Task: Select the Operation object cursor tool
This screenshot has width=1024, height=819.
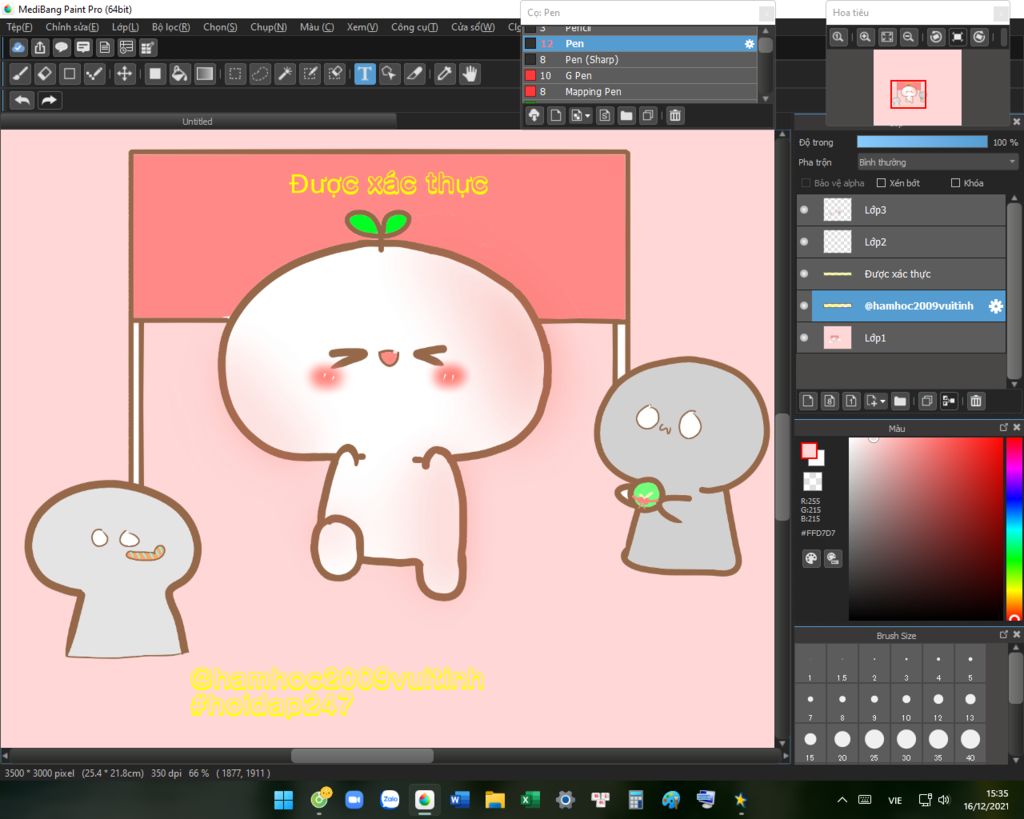Action: 389,74
